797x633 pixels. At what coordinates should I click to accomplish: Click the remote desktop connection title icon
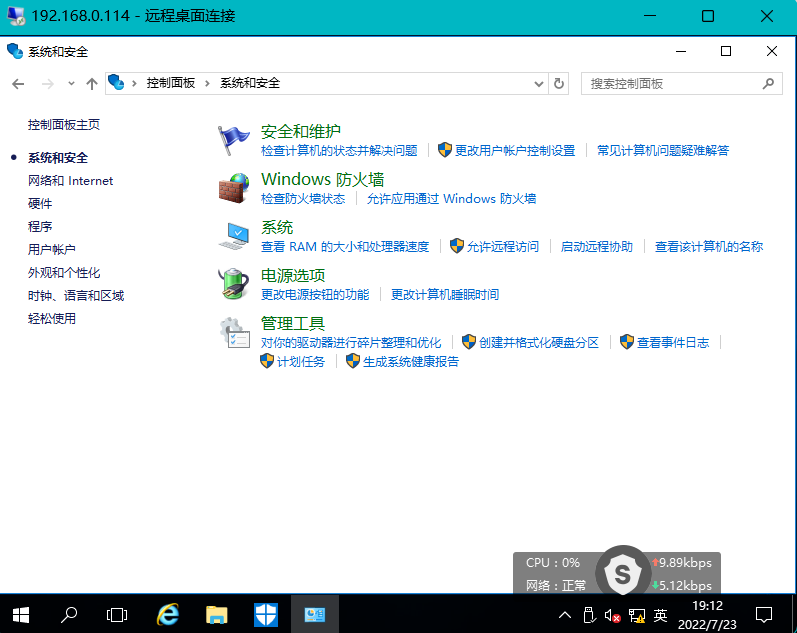[16, 16]
